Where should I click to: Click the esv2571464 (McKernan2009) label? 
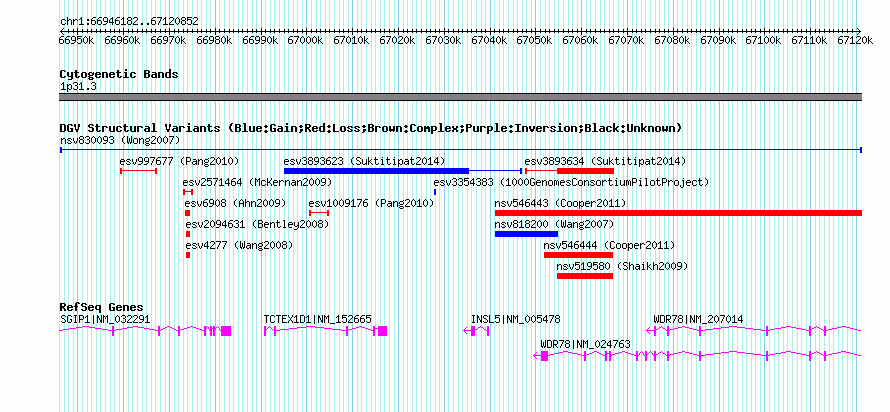tap(257, 182)
